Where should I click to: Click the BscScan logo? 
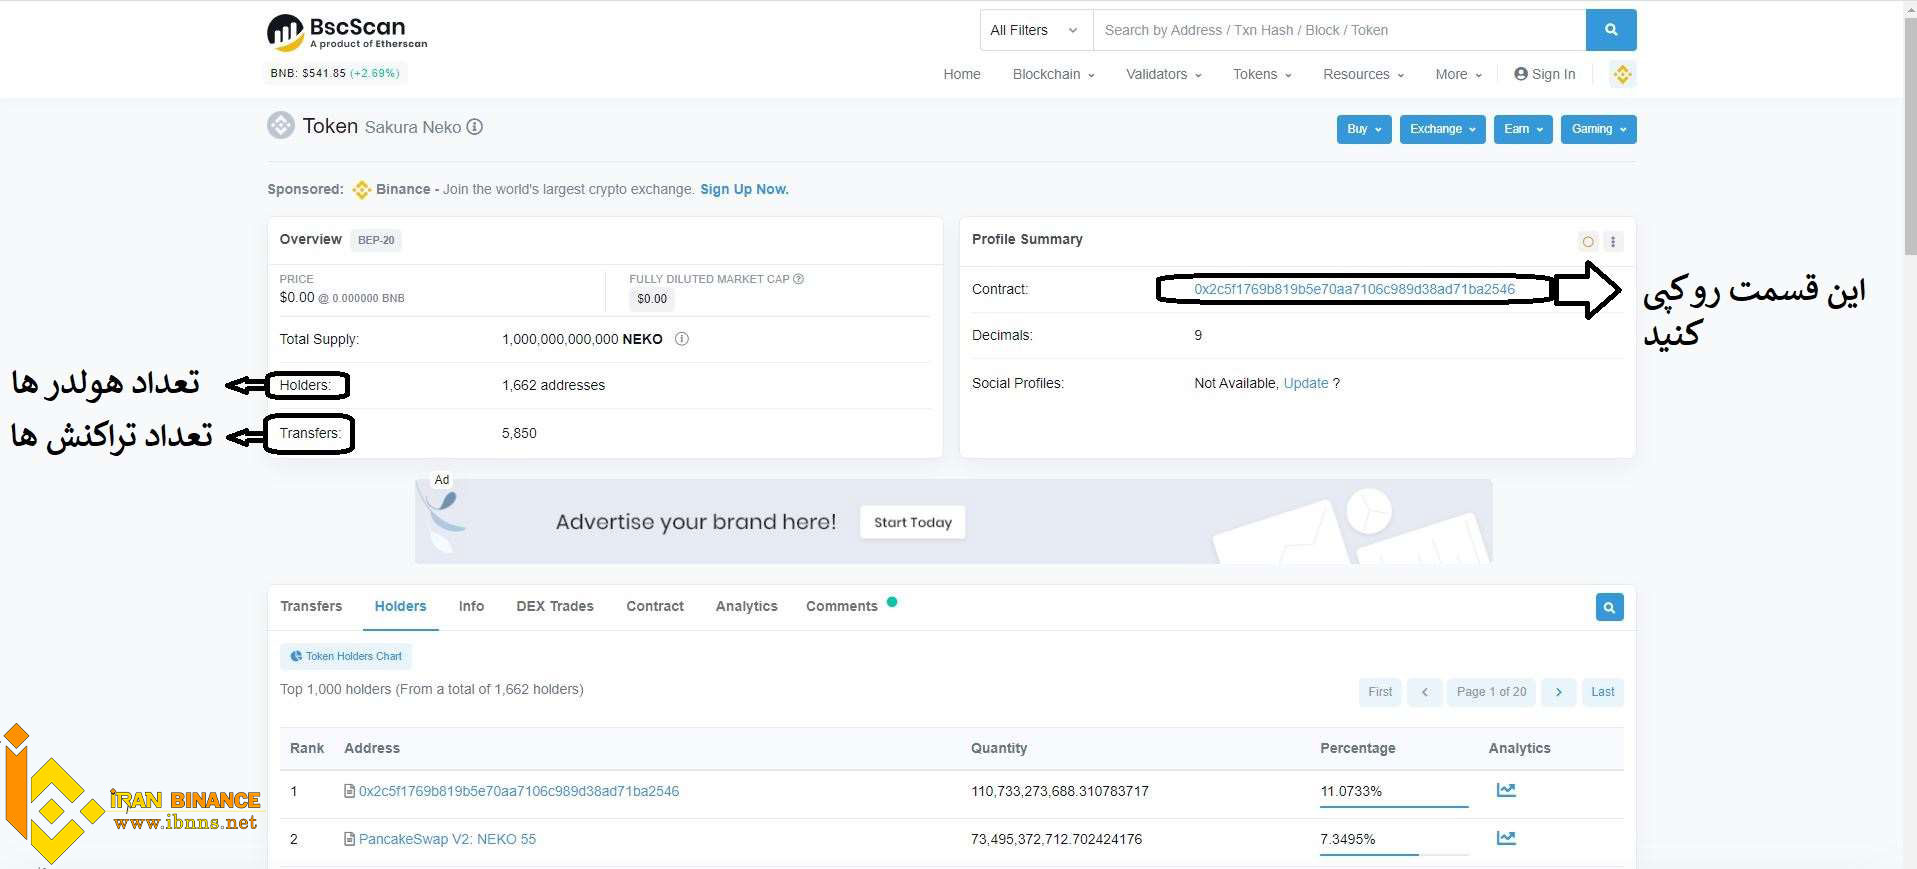coord(347,32)
